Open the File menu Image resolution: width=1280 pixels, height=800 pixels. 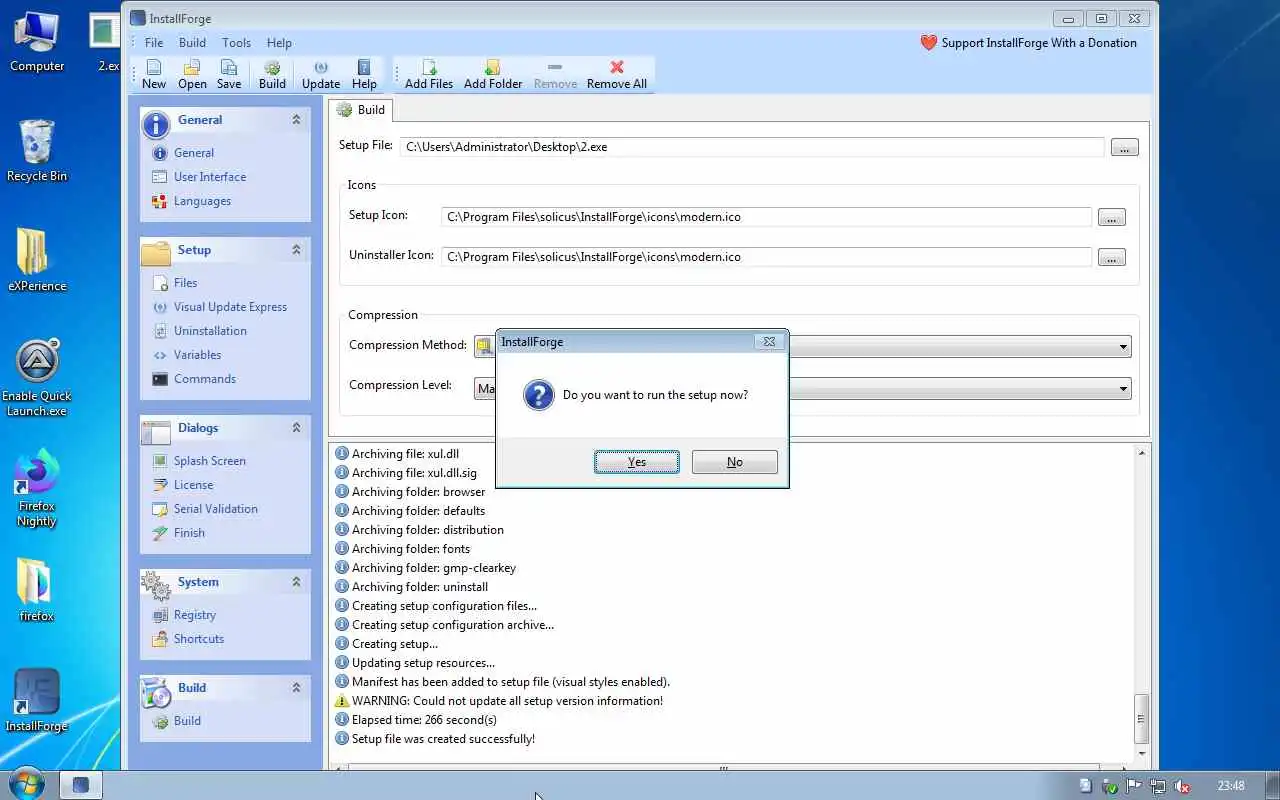154,43
